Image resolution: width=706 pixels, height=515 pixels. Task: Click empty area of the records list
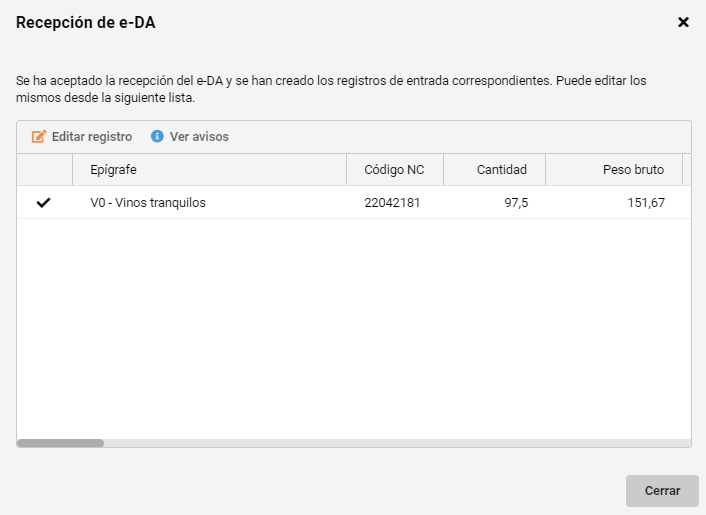click(x=354, y=329)
